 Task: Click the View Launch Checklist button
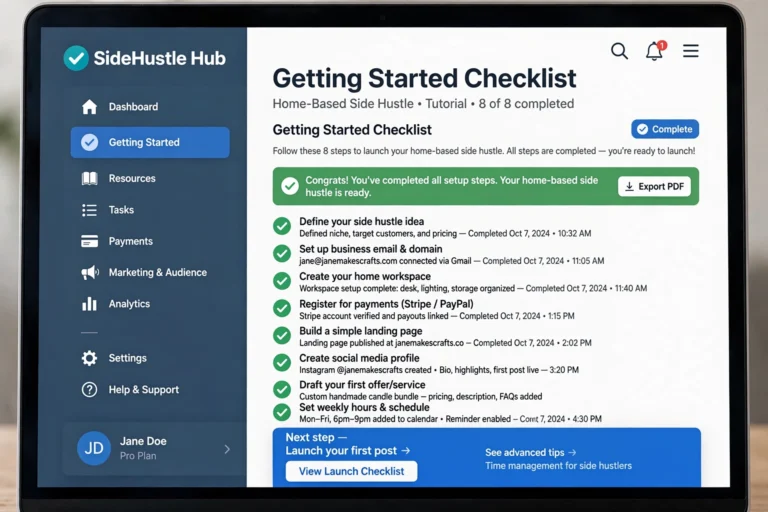click(x=352, y=471)
